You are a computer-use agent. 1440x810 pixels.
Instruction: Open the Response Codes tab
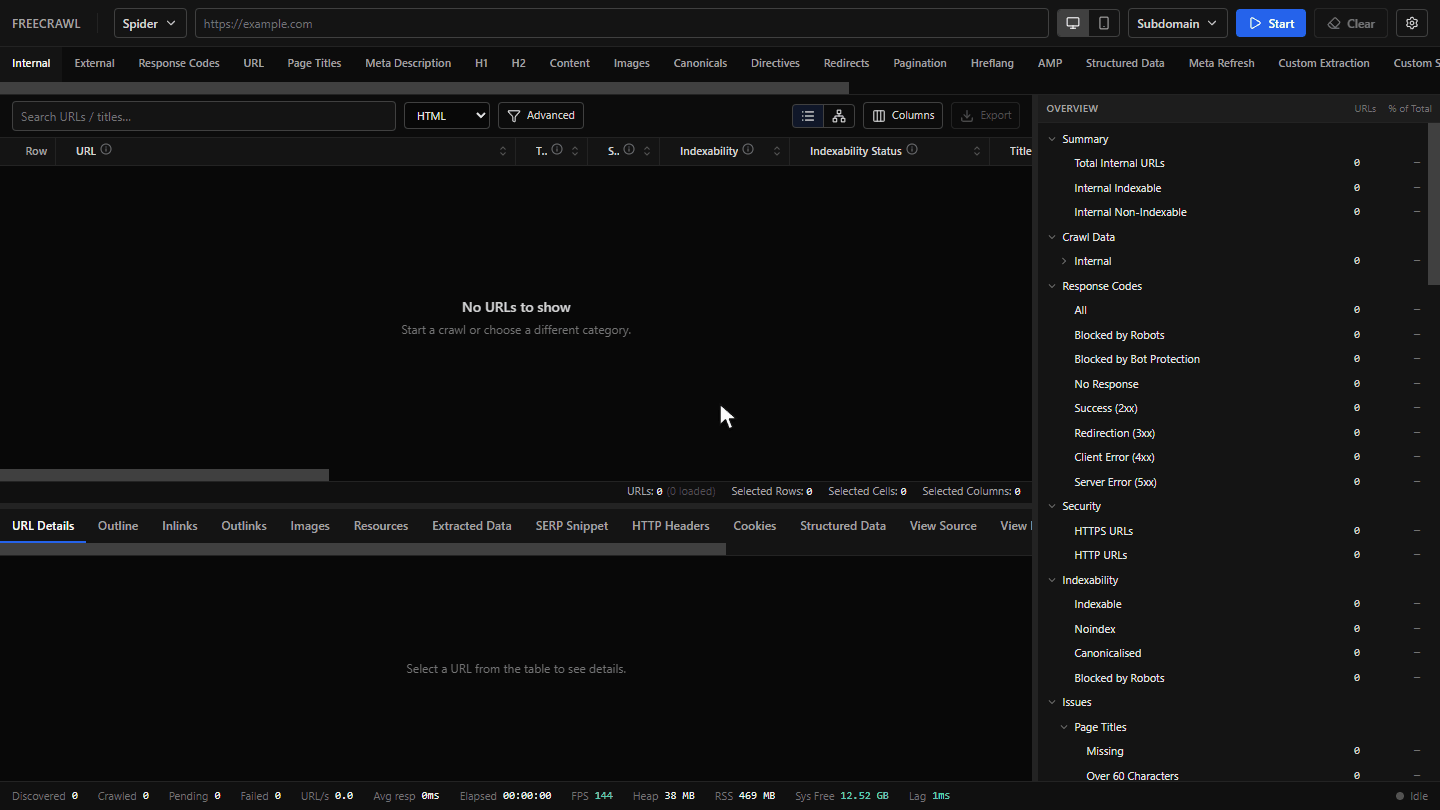(x=179, y=63)
